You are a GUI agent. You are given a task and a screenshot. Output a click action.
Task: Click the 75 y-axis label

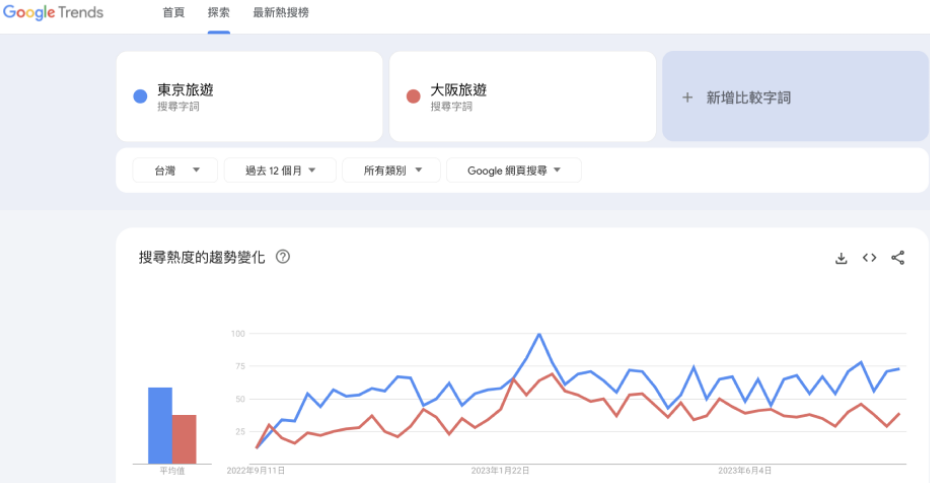pyautogui.click(x=240, y=366)
